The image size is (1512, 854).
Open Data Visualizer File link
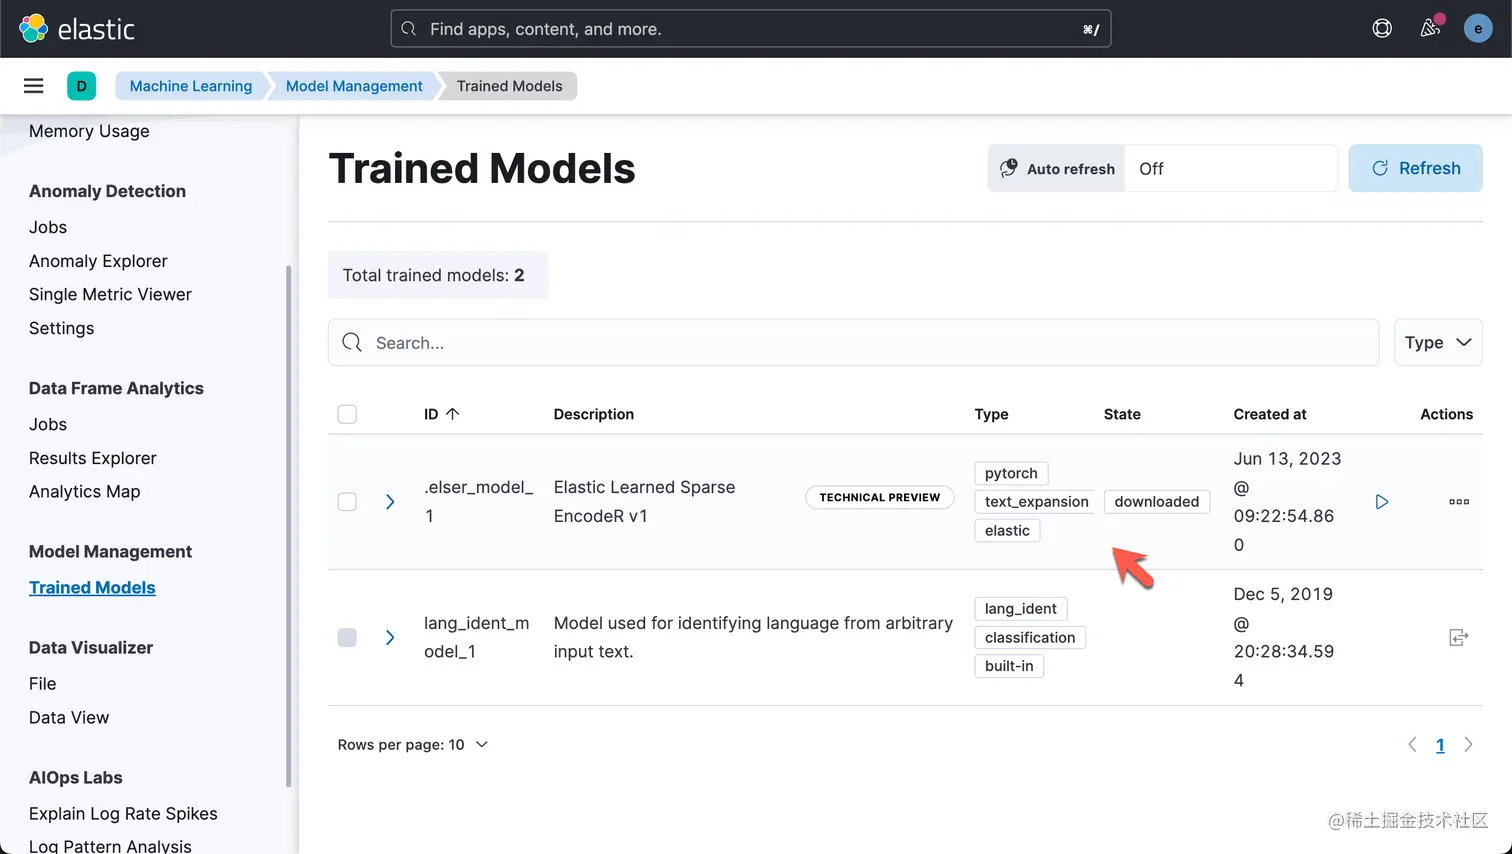[x=43, y=684]
